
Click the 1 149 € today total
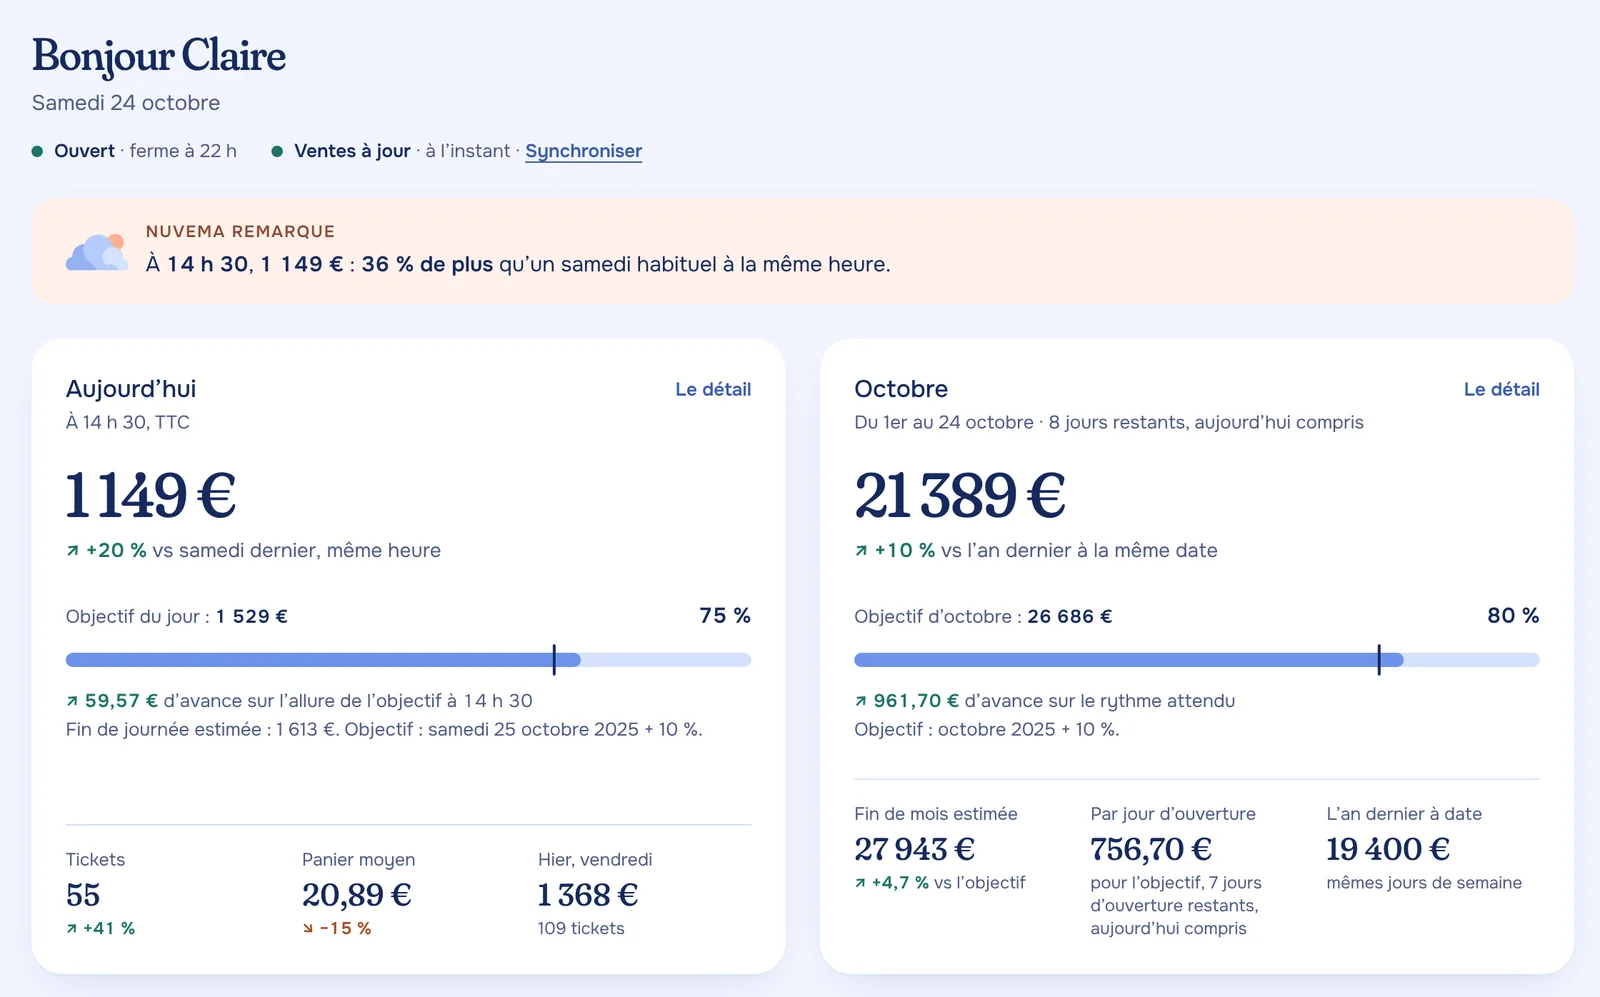click(151, 495)
